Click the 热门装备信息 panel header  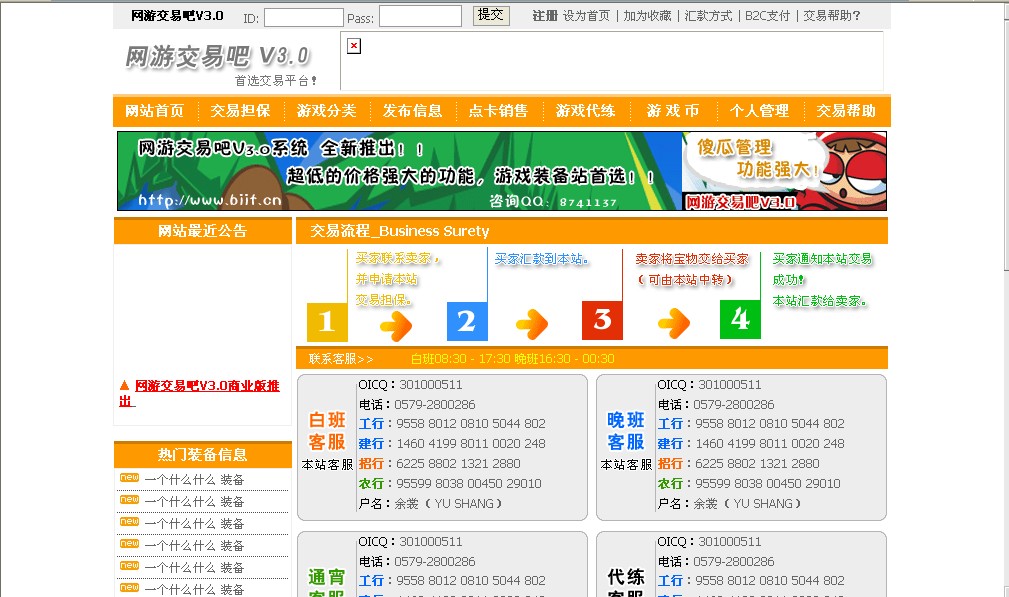[x=203, y=455]
